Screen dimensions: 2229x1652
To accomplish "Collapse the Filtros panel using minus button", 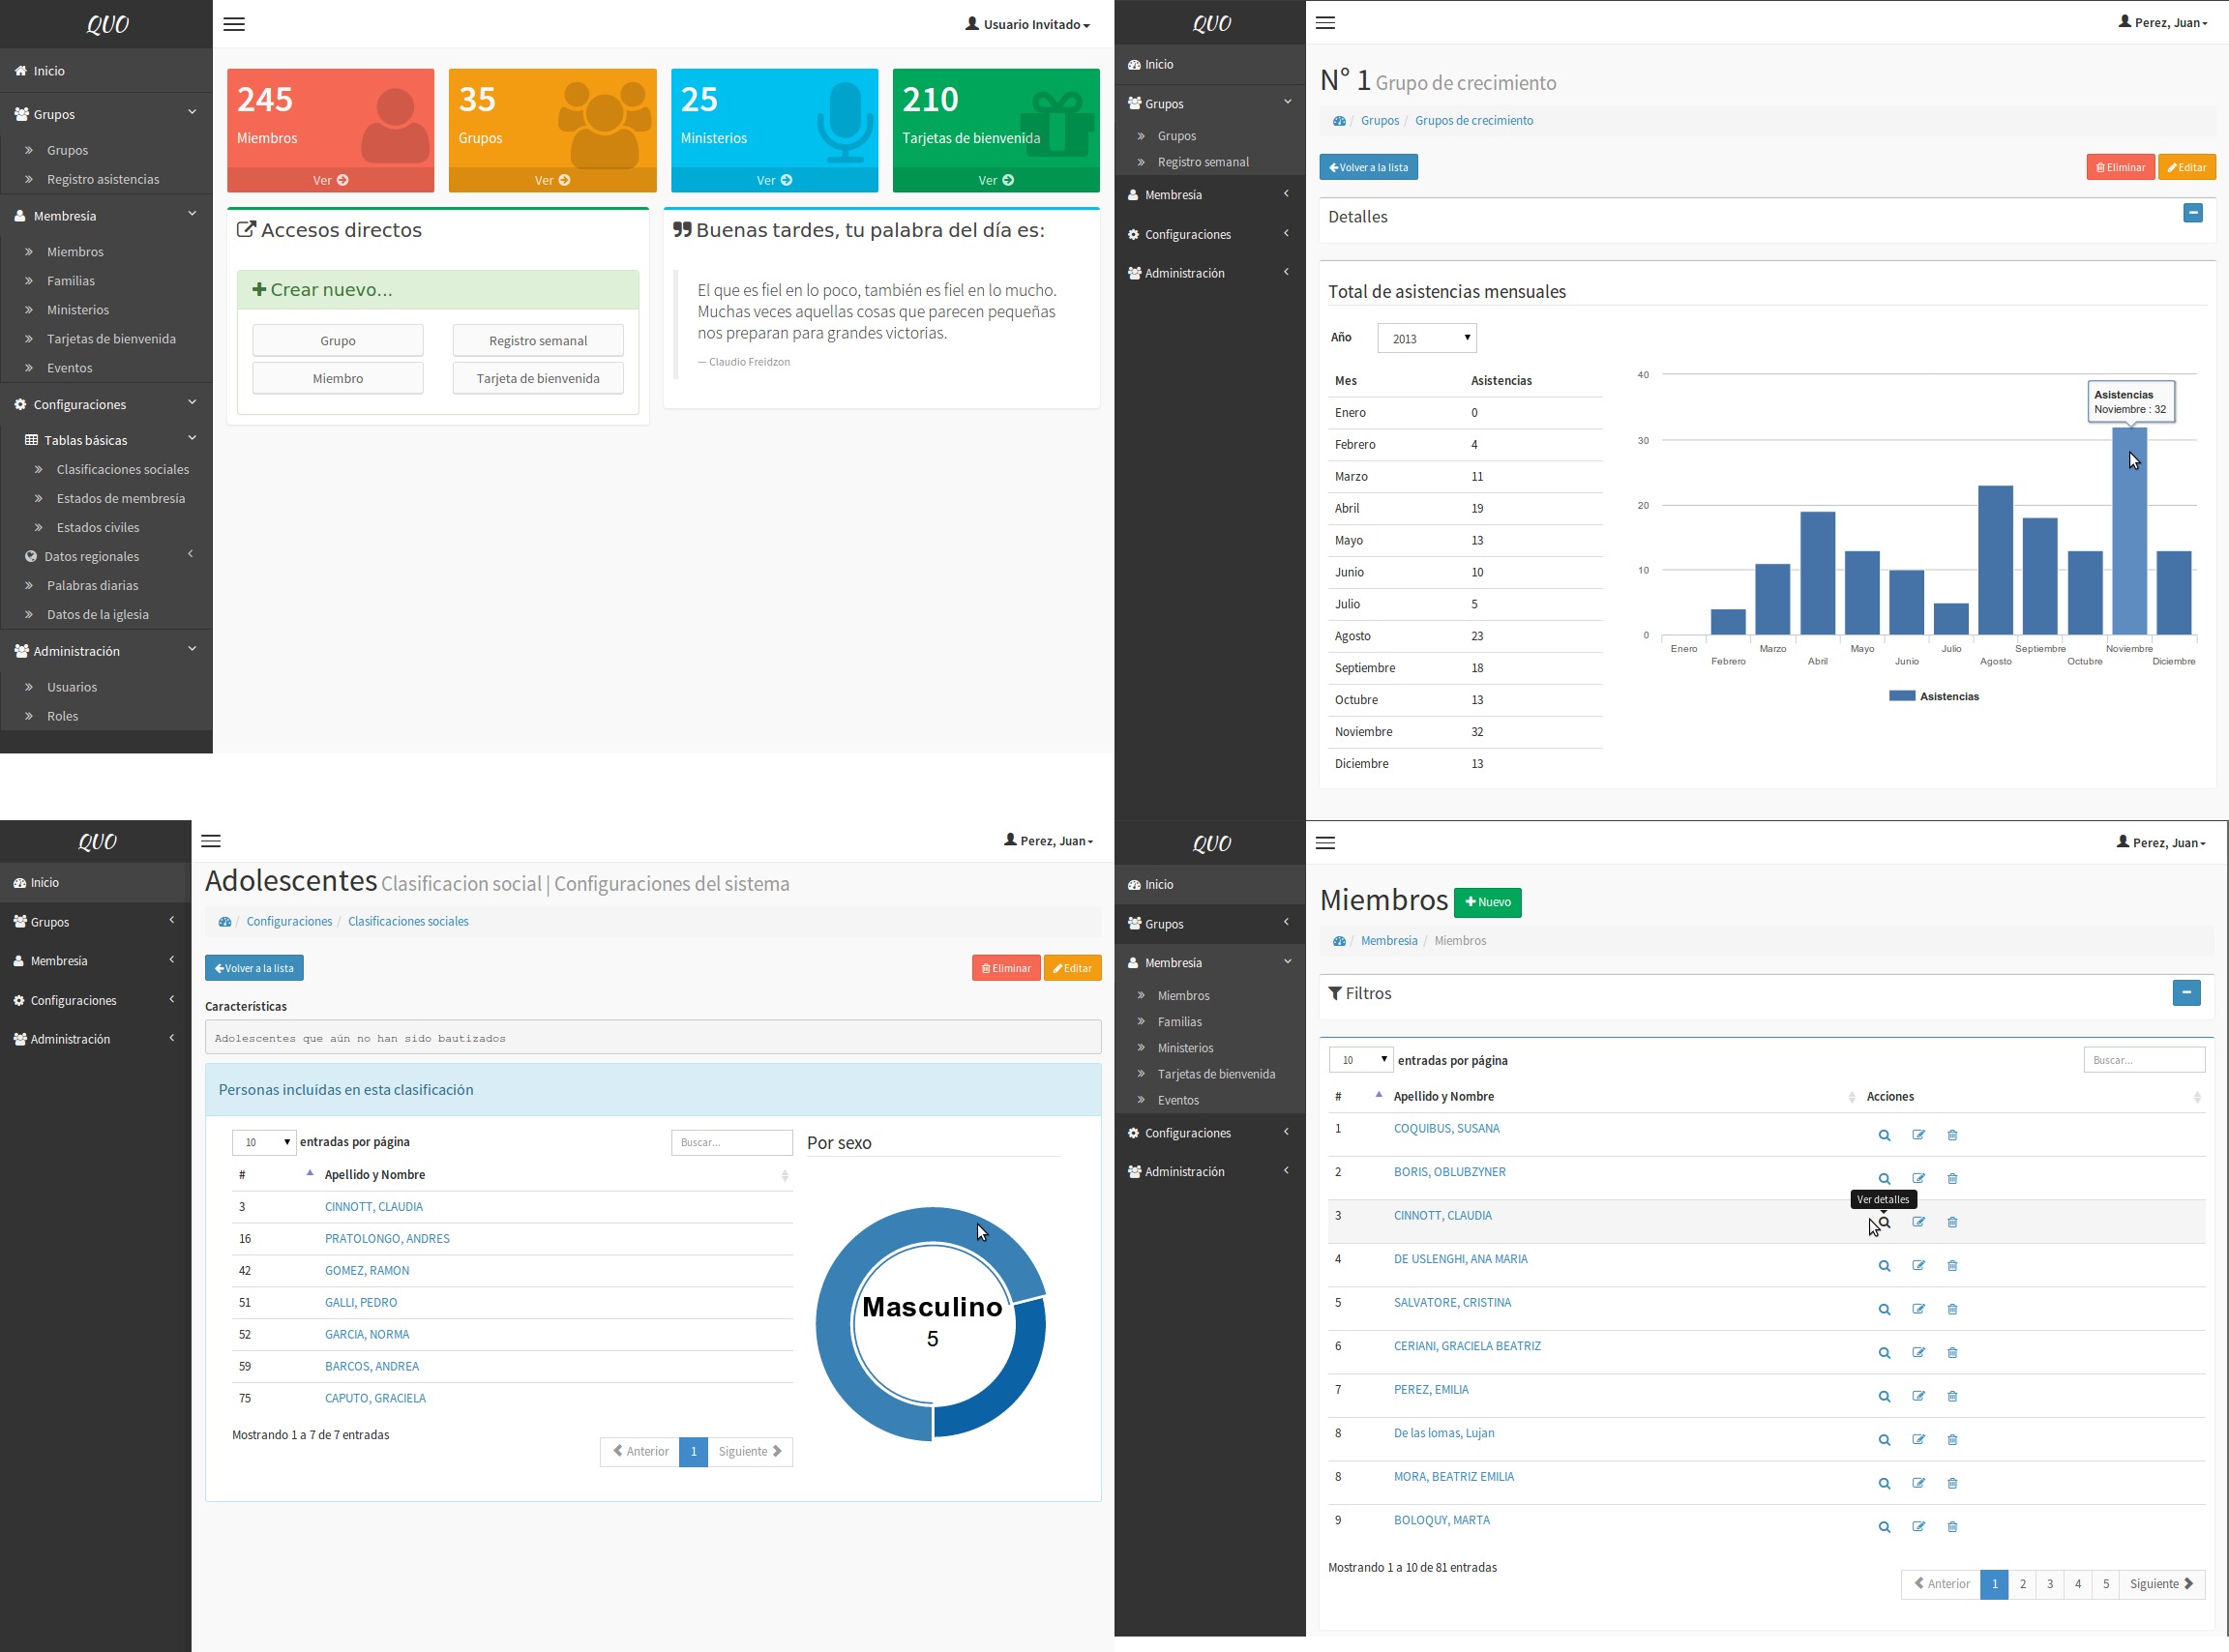I will (x=2186, y=993).
